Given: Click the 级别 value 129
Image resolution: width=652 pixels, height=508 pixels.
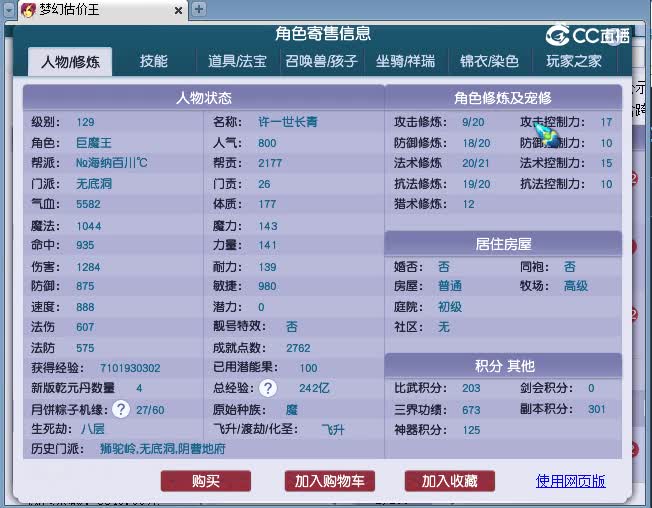Looking at the screenshot, I should click(x=85, y=122).
